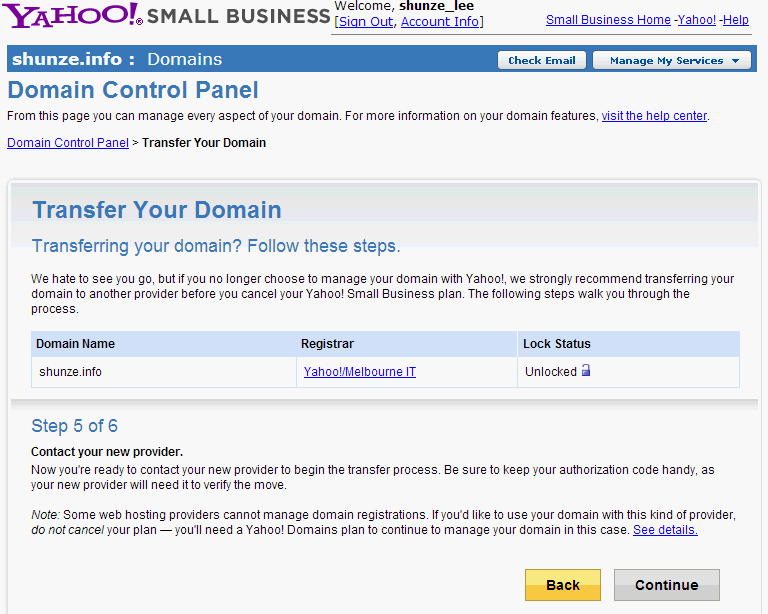The height and width of the screenshot is (614, 768).
Task: Click the Domain Control Panel page title
Action: [133, 90]
